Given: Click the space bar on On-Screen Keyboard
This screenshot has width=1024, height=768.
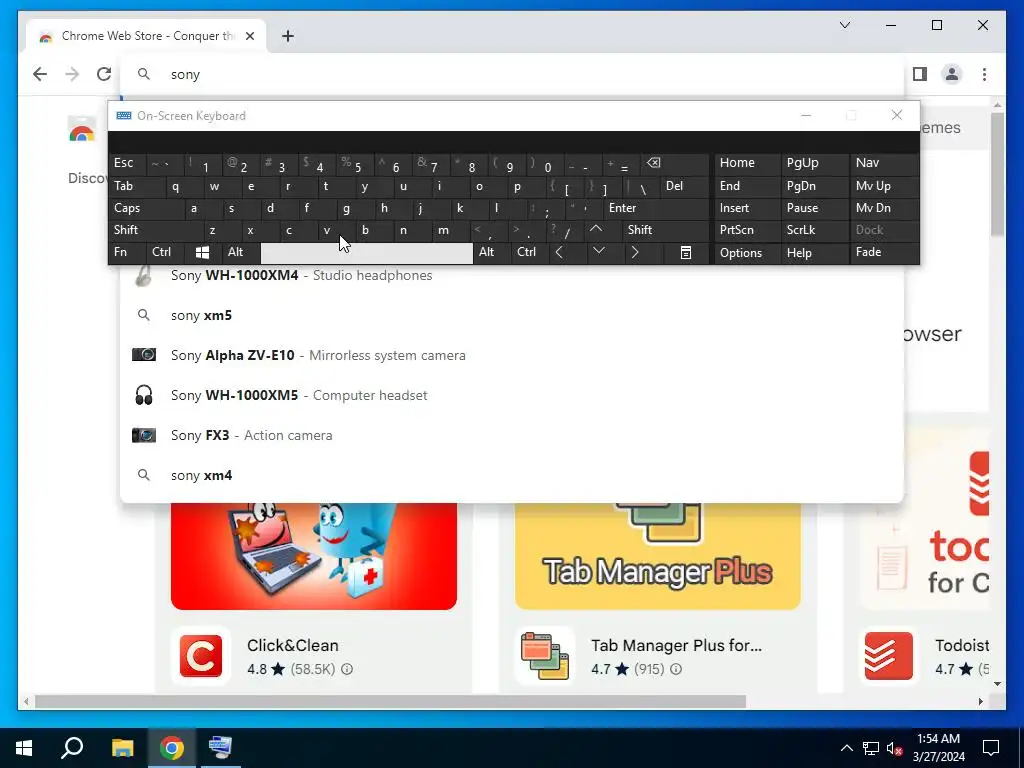Looking at the screenshot, I should [x=366, y=253].
